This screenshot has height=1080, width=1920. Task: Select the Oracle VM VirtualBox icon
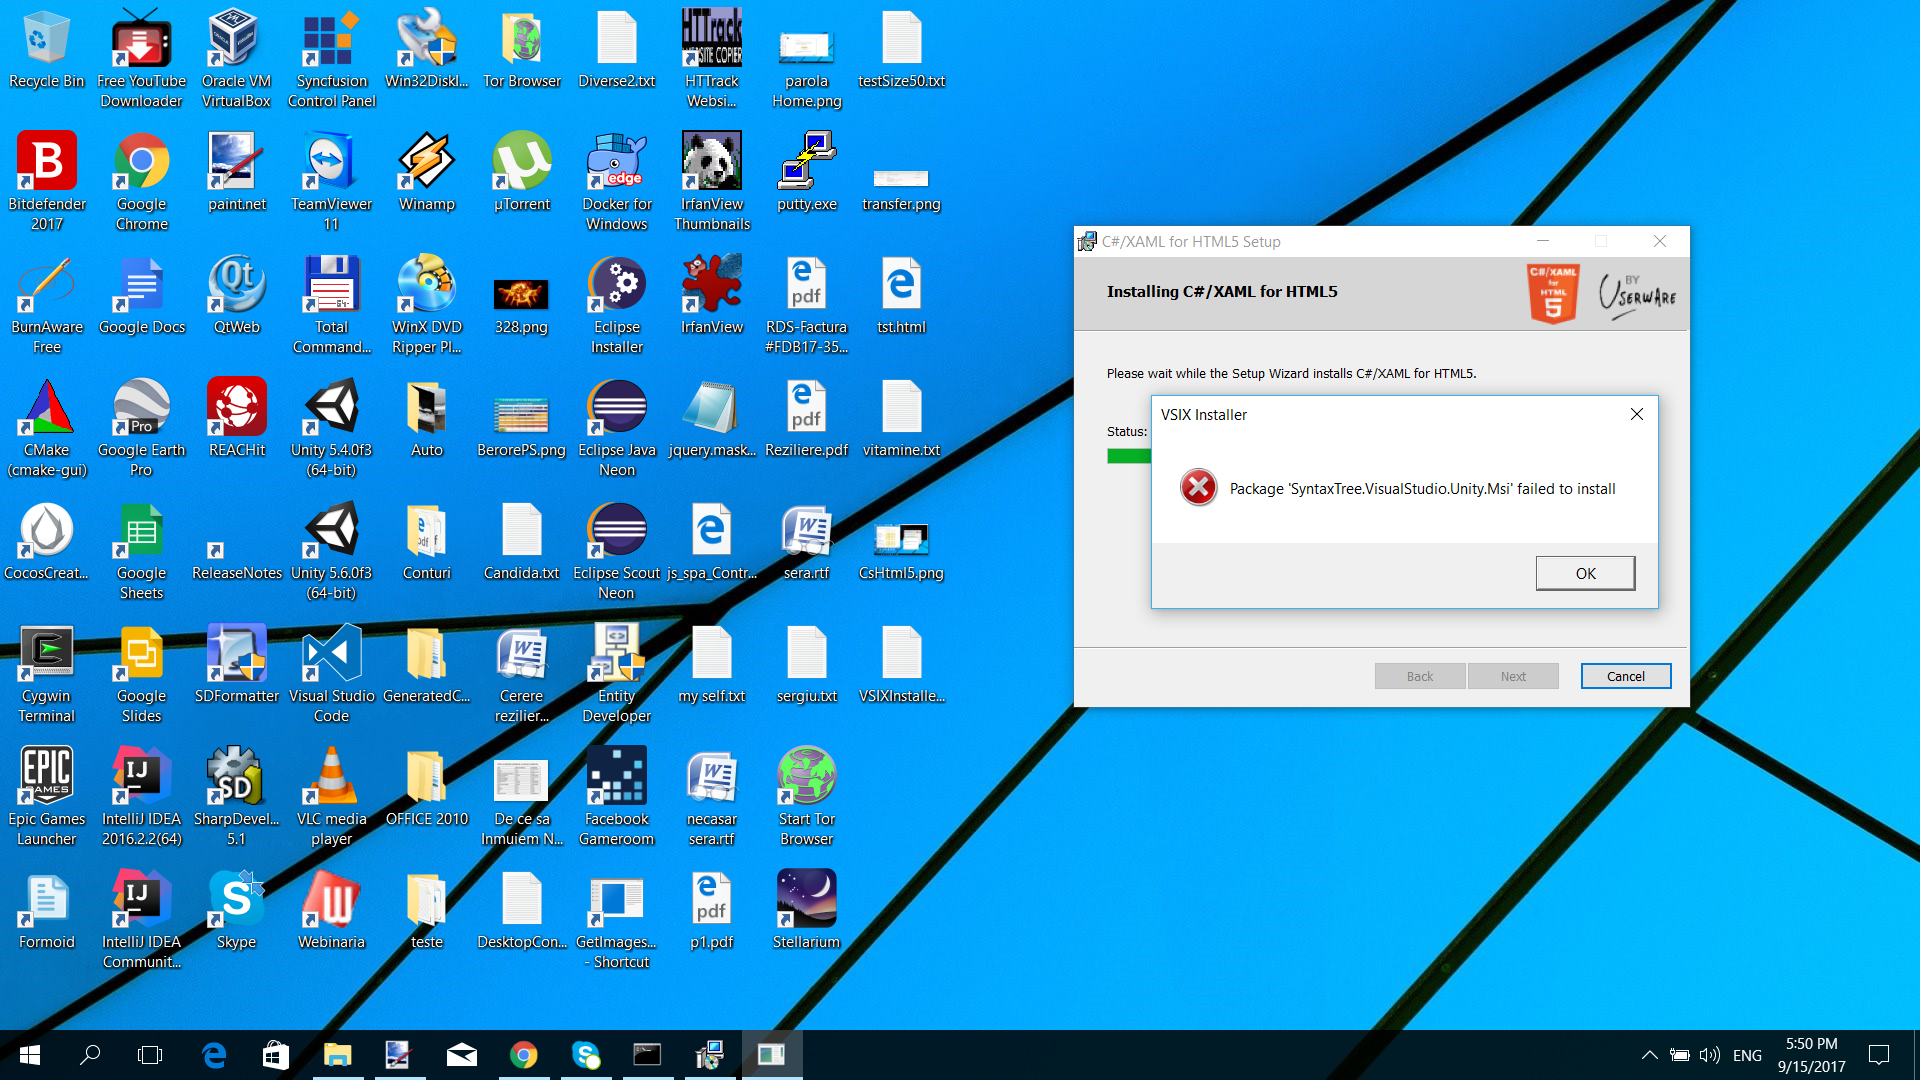point(236,59)
